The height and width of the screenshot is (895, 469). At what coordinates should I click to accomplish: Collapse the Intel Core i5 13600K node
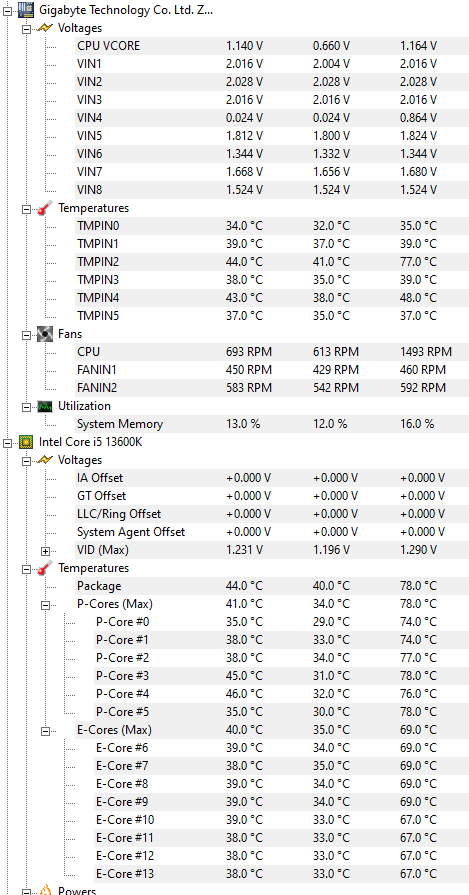(x=8, y=443)
